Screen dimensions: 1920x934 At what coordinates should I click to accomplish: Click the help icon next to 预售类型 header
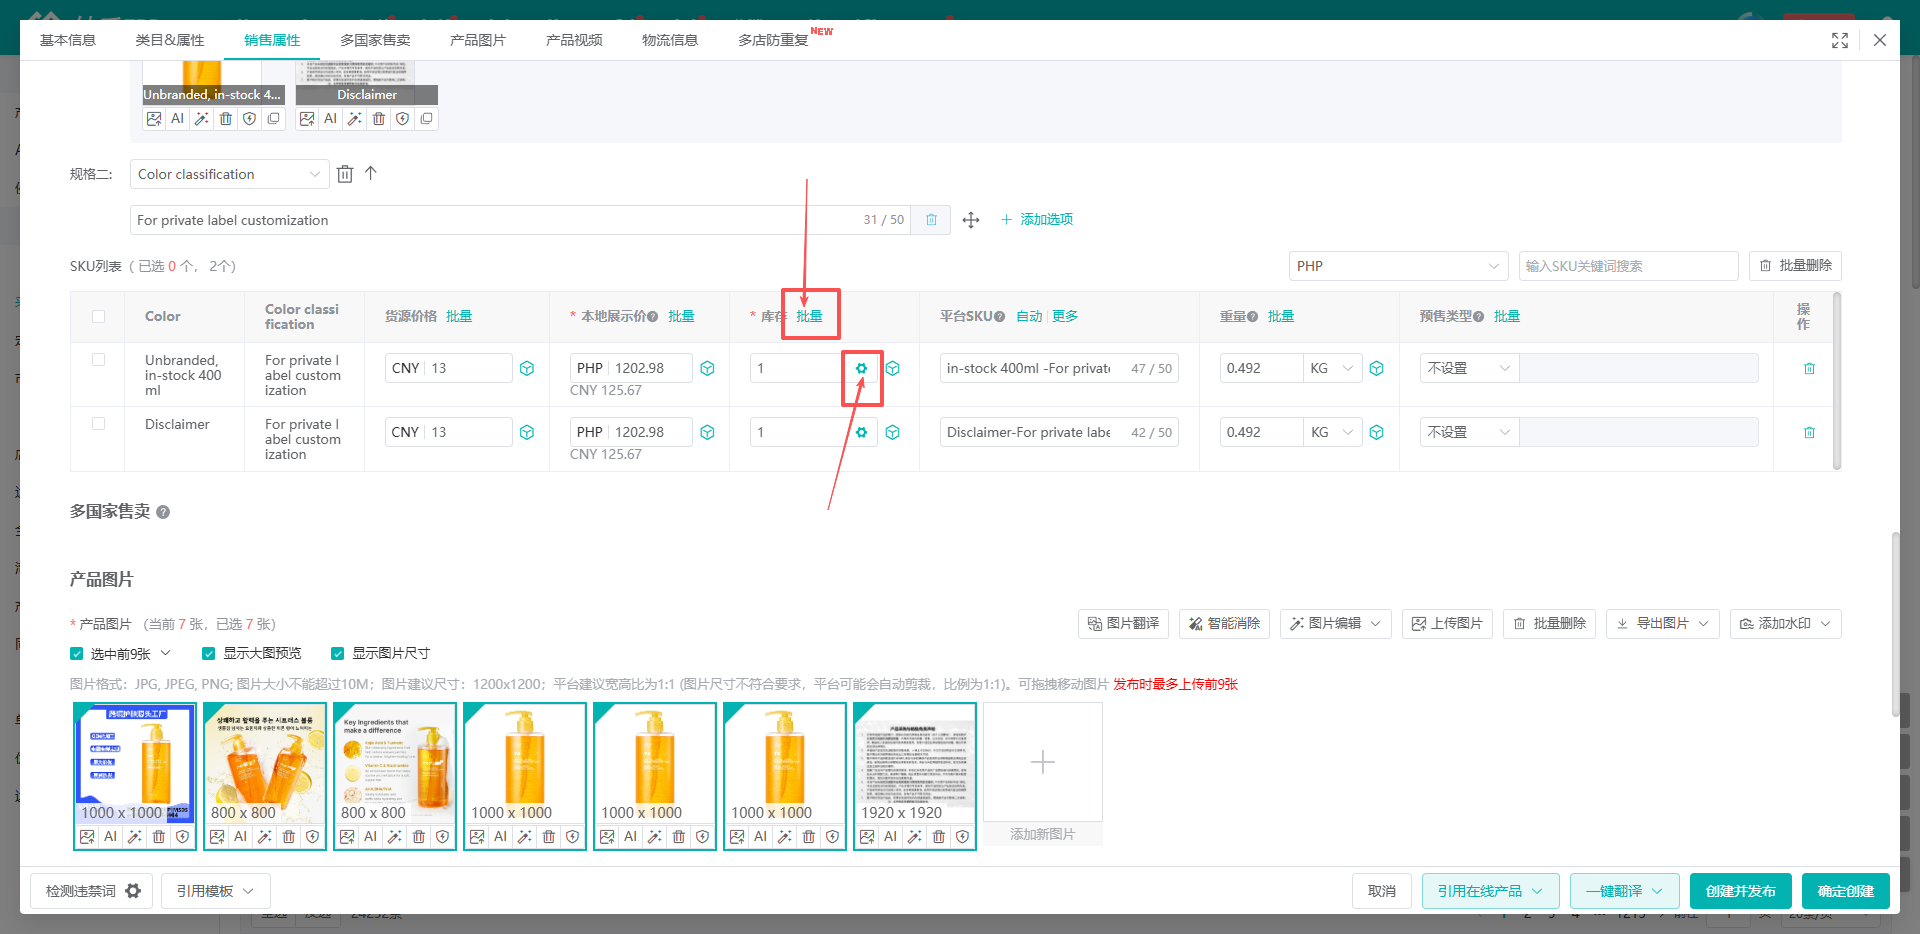(x=1478, y=317)
